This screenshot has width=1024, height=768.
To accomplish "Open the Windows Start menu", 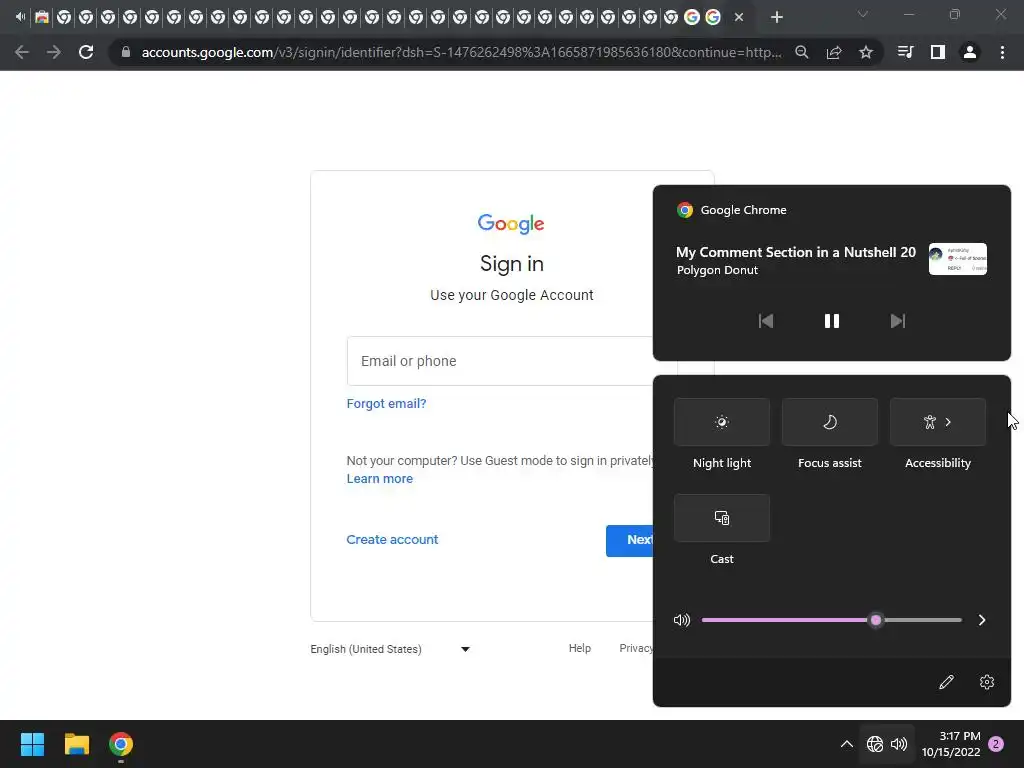I will point(32,744).
